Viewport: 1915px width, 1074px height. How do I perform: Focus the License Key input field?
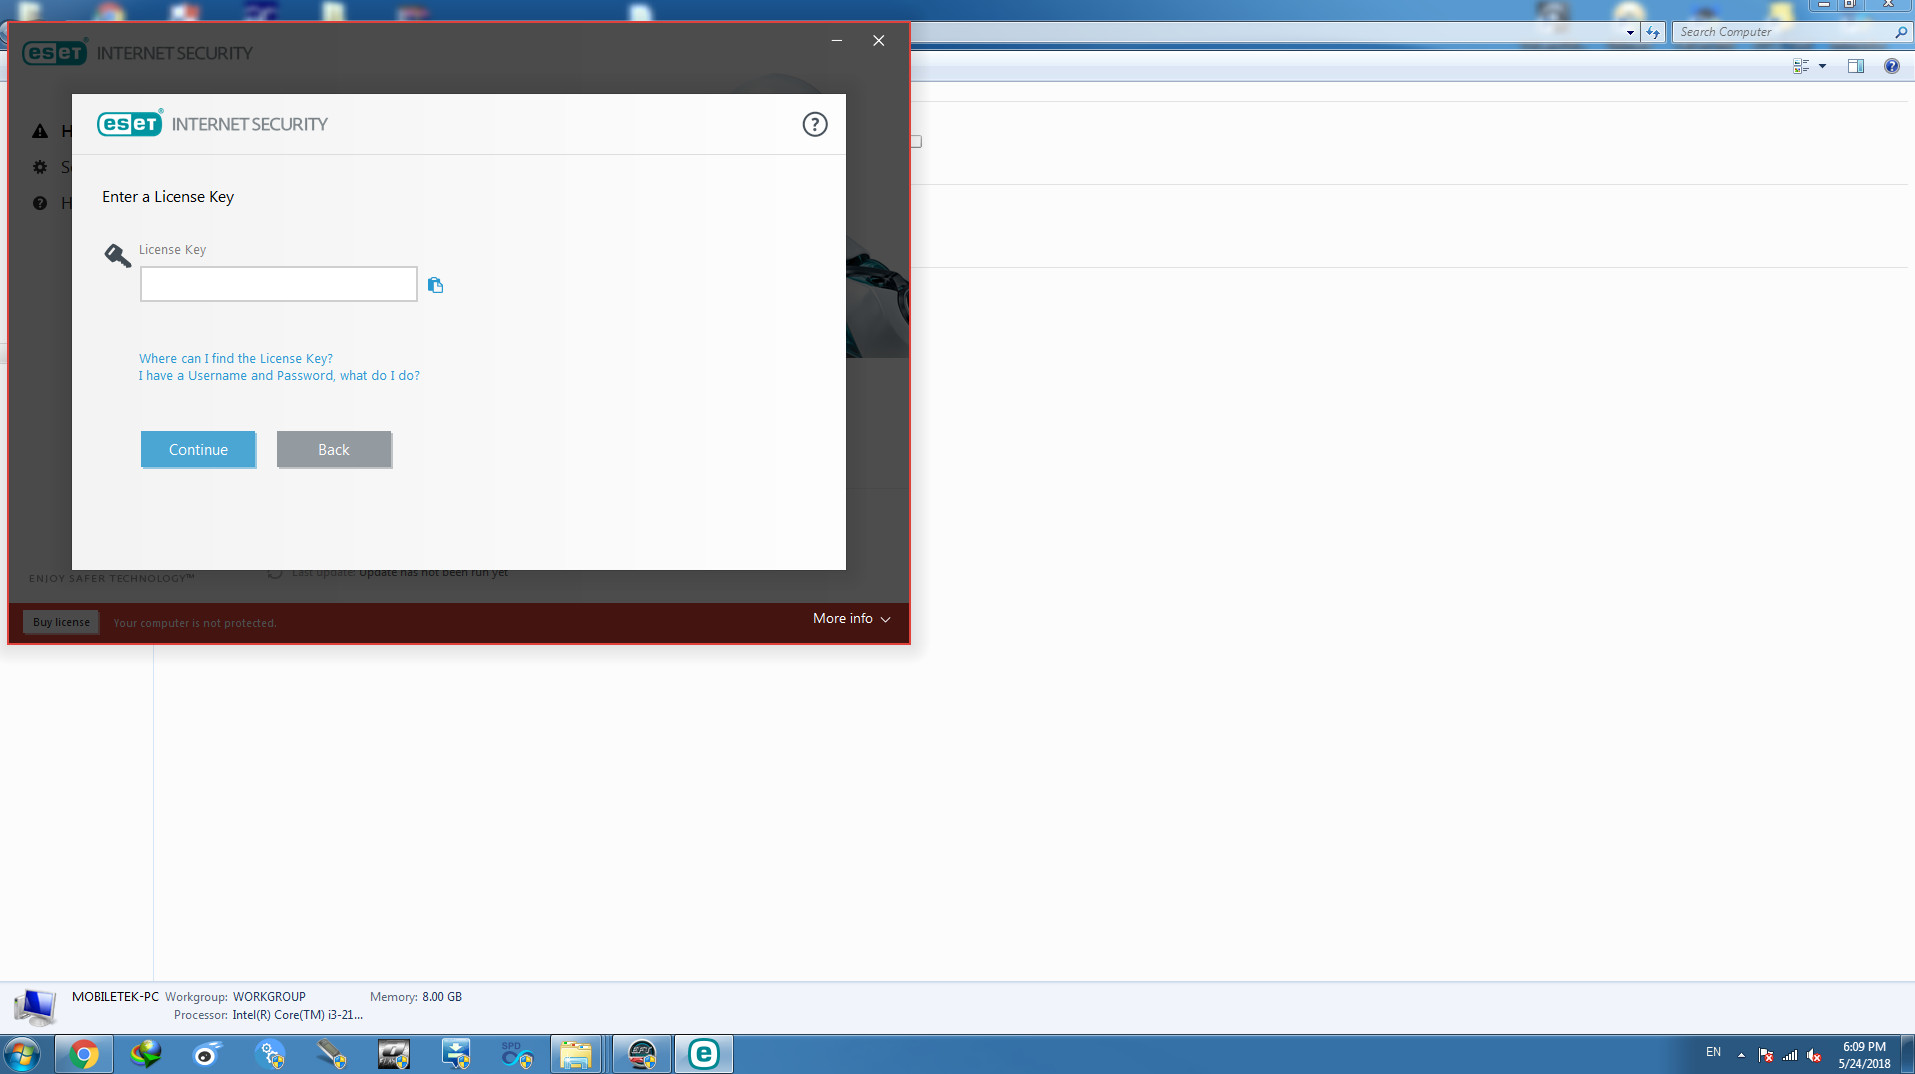pos(279,285)
